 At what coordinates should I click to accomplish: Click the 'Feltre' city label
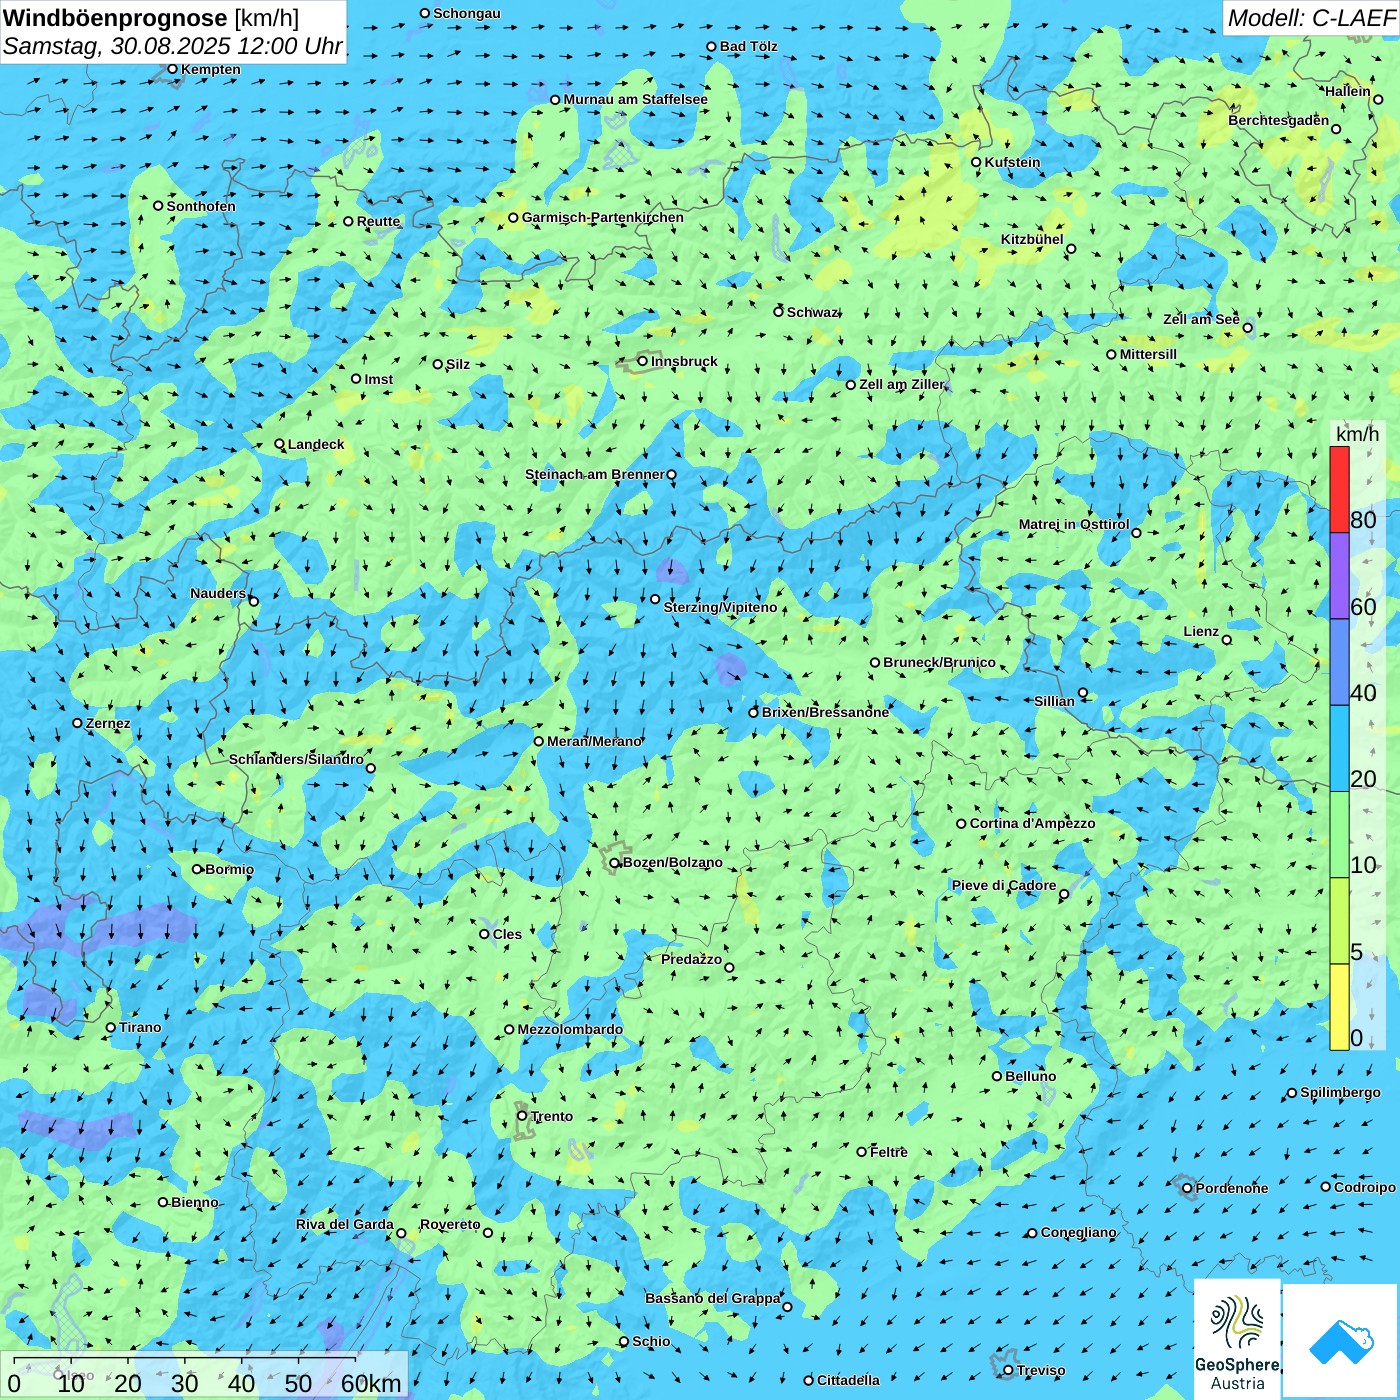click(x=889, y=1152)
